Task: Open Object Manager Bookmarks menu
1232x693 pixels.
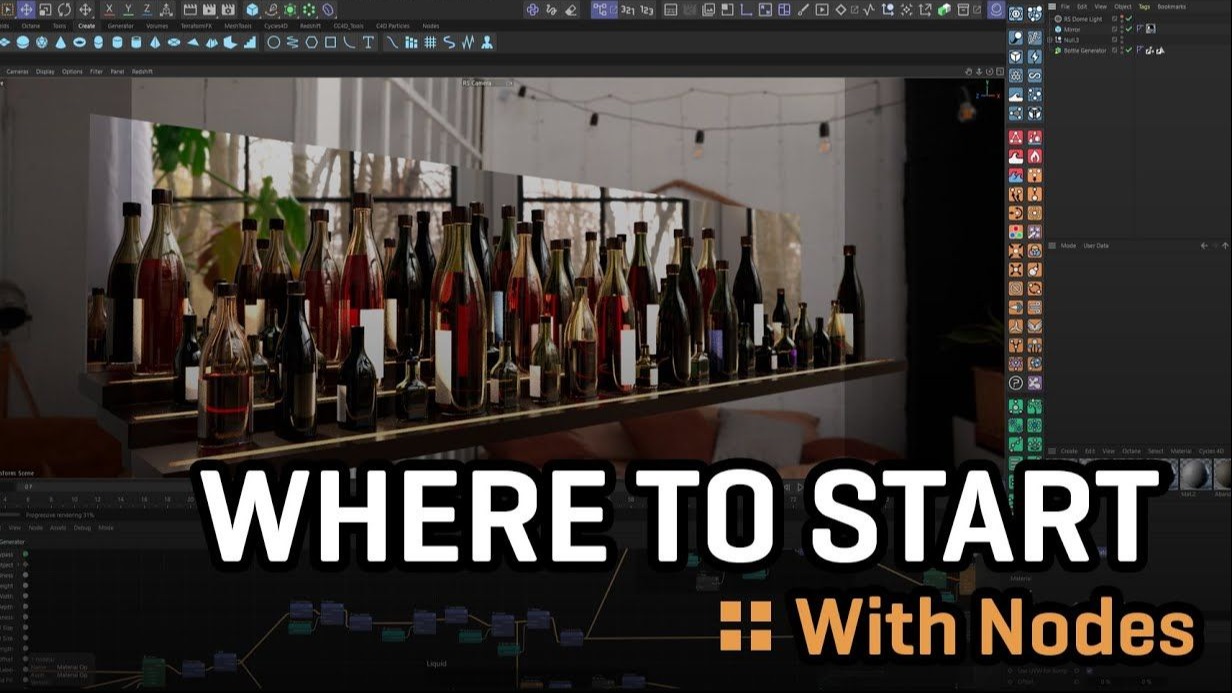Action: click(1171, 7)
